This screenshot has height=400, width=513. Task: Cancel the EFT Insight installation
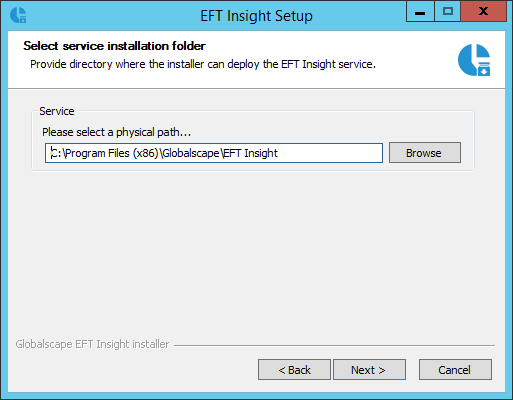point(455,370)
